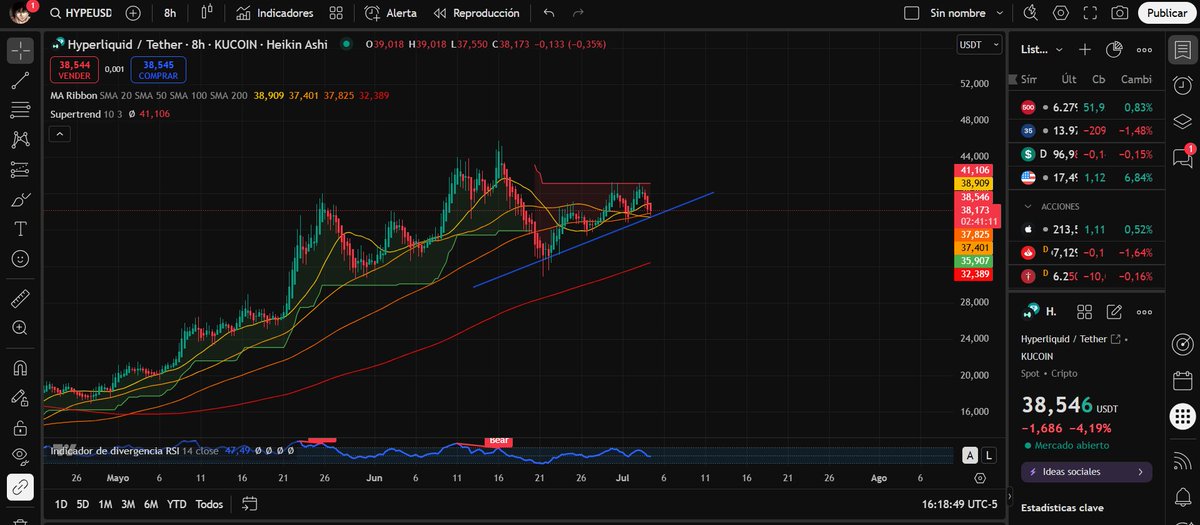
Task: Select watchlist row showing 0,83% change
Action: tap(1087, 107)
